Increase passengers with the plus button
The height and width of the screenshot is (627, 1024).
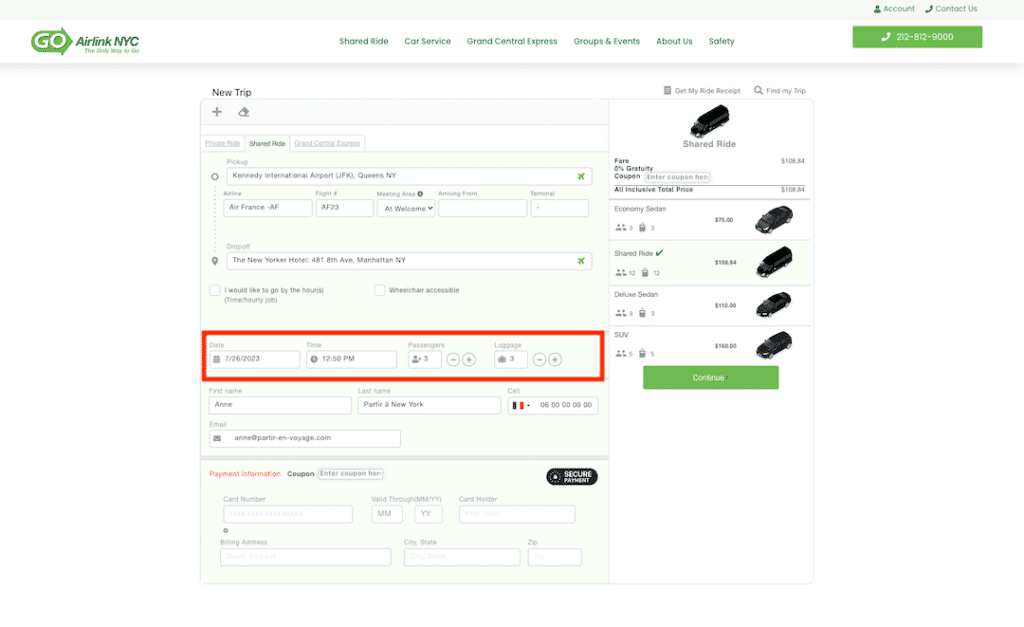pos(469,360)
